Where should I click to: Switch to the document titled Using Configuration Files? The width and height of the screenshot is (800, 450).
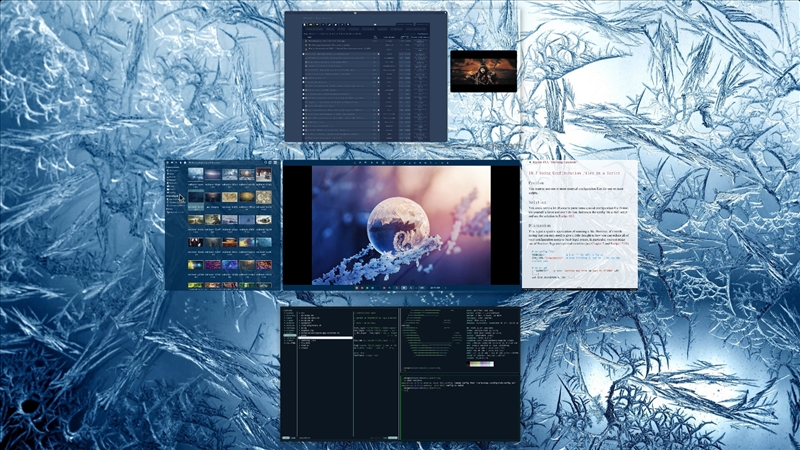click(x=580, y=224)
